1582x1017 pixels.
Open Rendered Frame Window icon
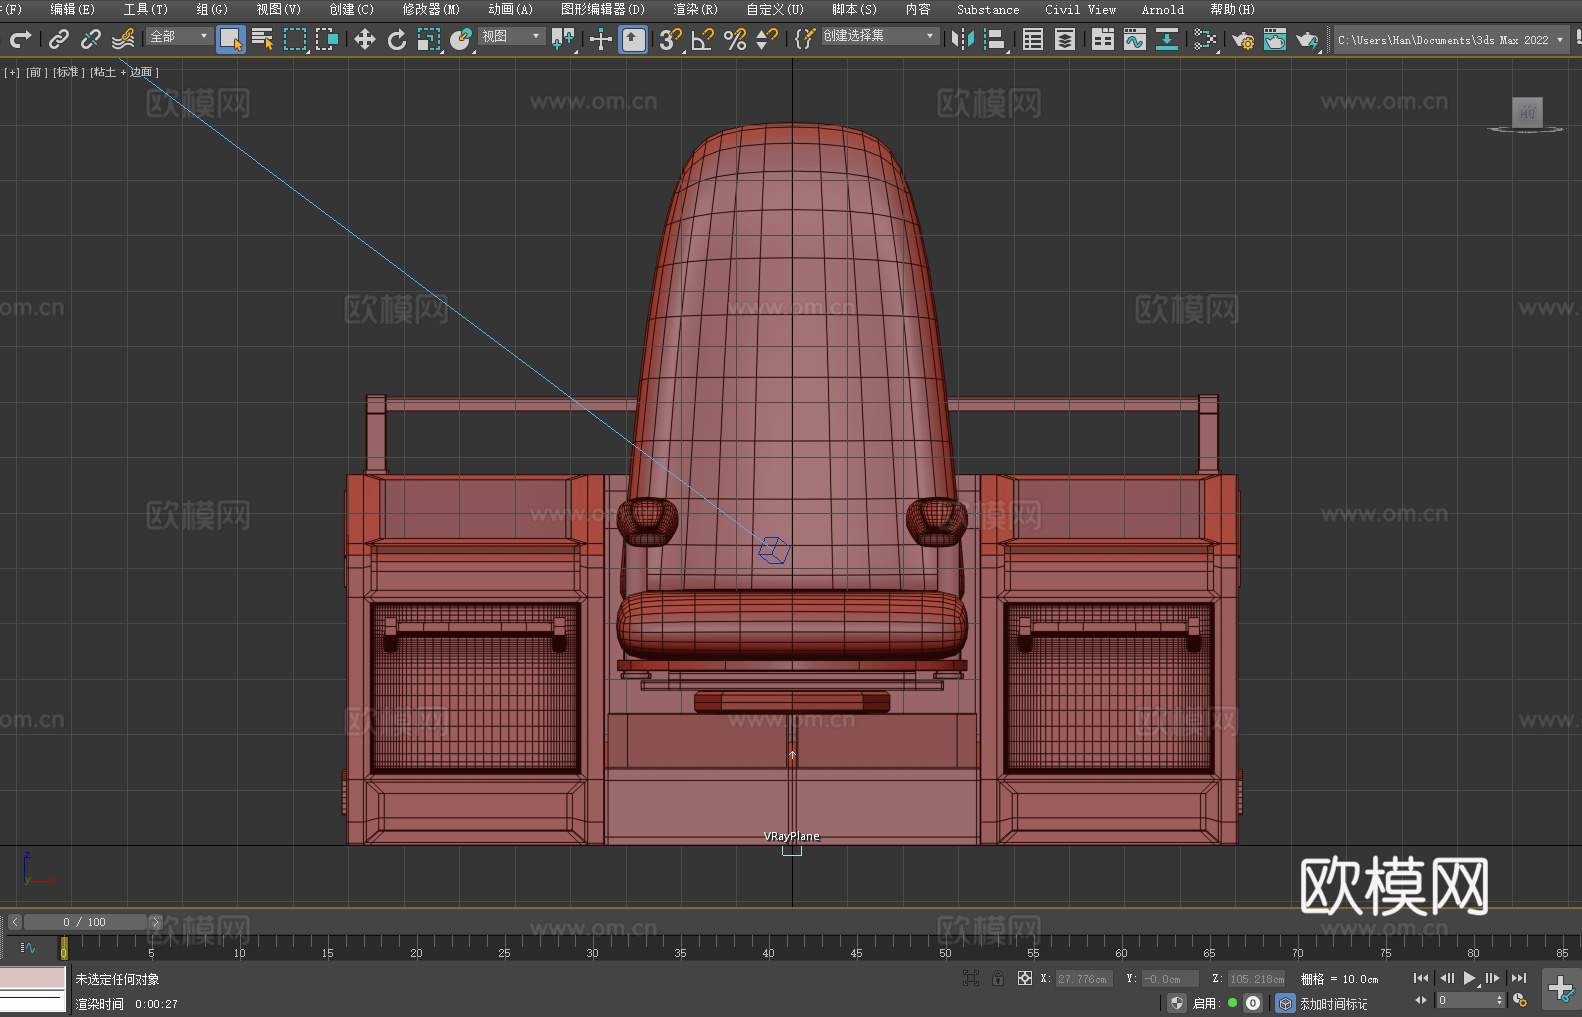[1275, 39]
